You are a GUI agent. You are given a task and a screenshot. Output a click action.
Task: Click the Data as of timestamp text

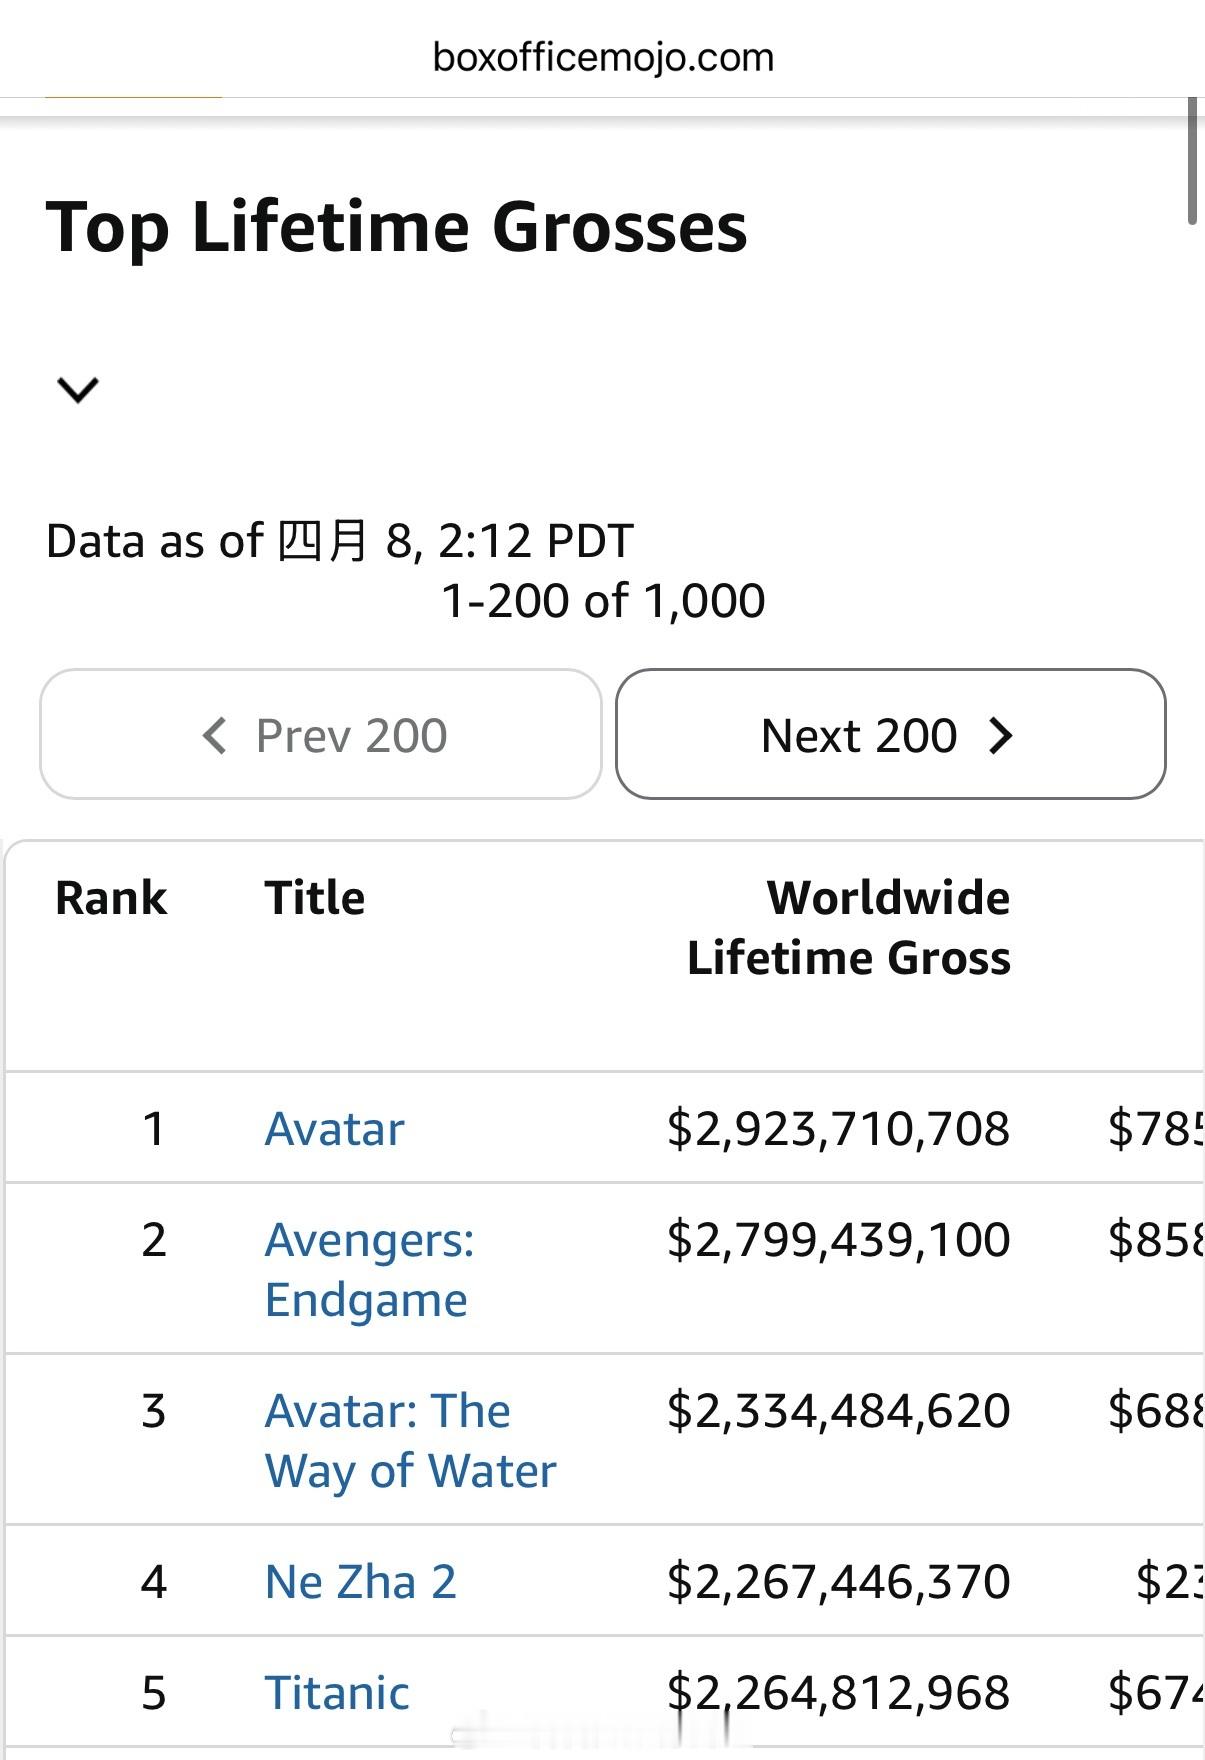point(340,541)
